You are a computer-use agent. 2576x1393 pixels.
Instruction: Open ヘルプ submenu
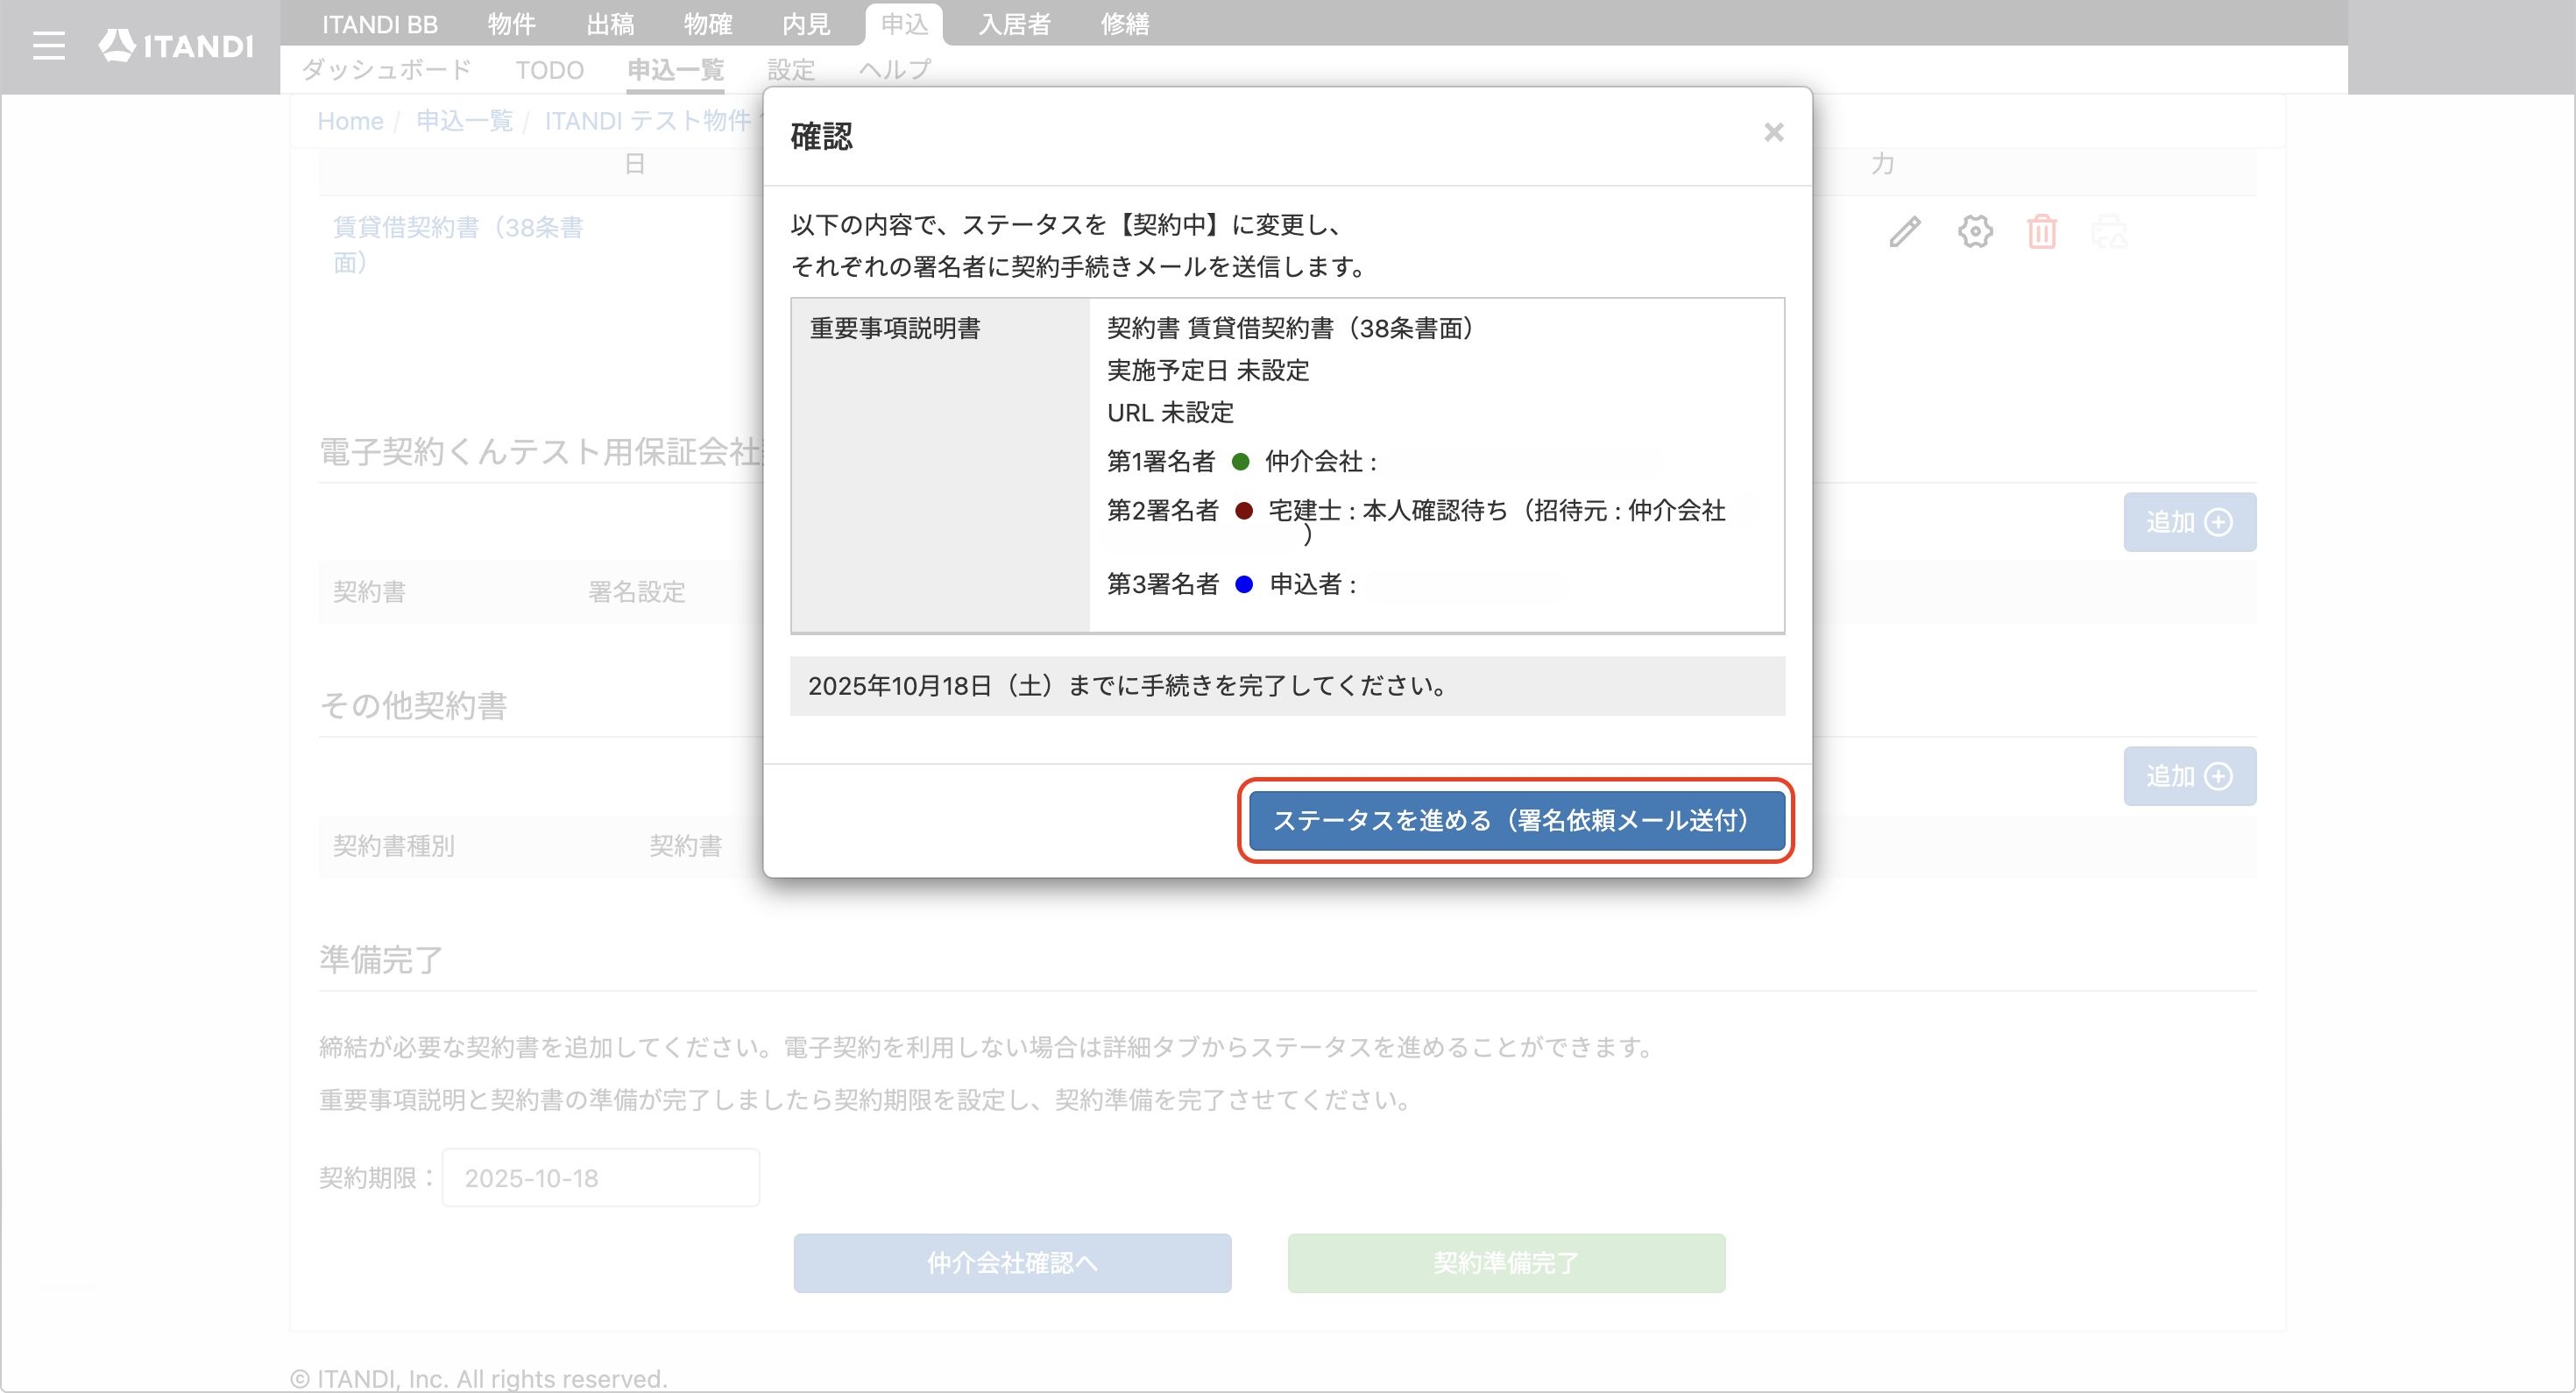pos(894,70)
